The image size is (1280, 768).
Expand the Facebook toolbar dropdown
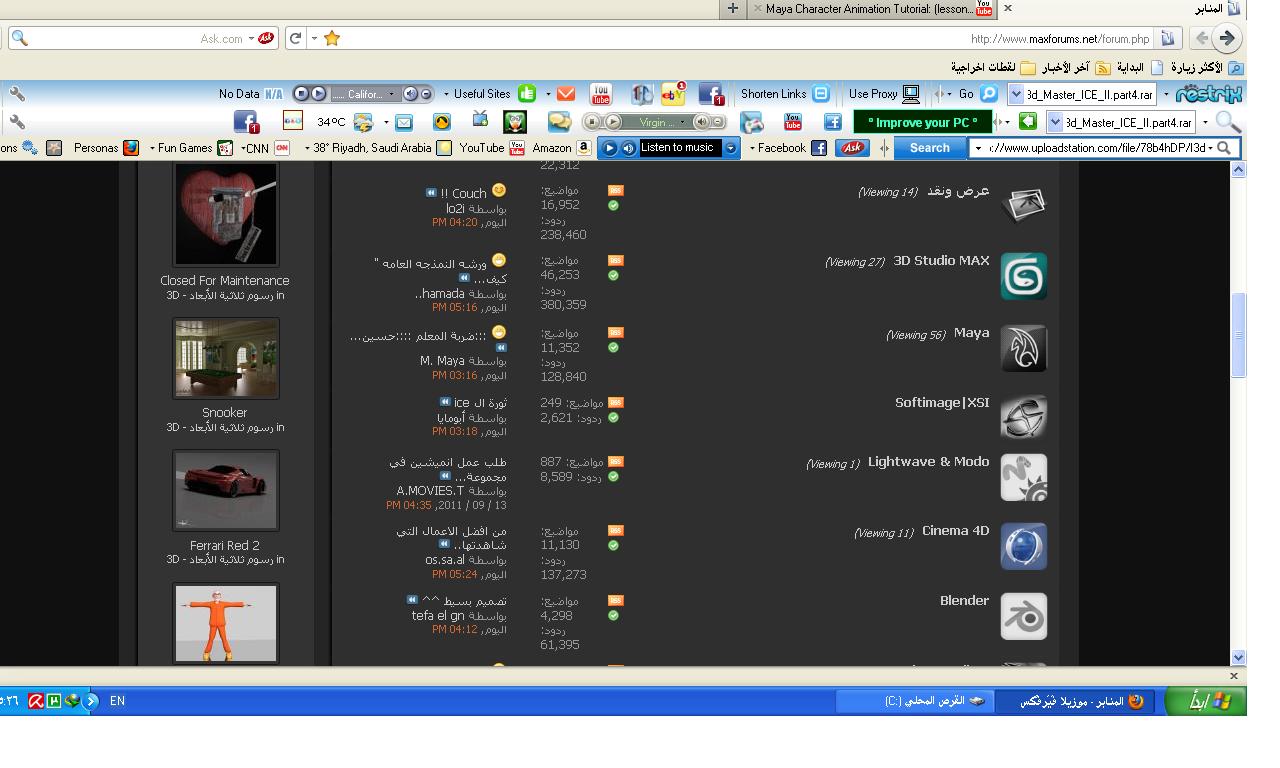pyautogui.click(x=752, y=148)
